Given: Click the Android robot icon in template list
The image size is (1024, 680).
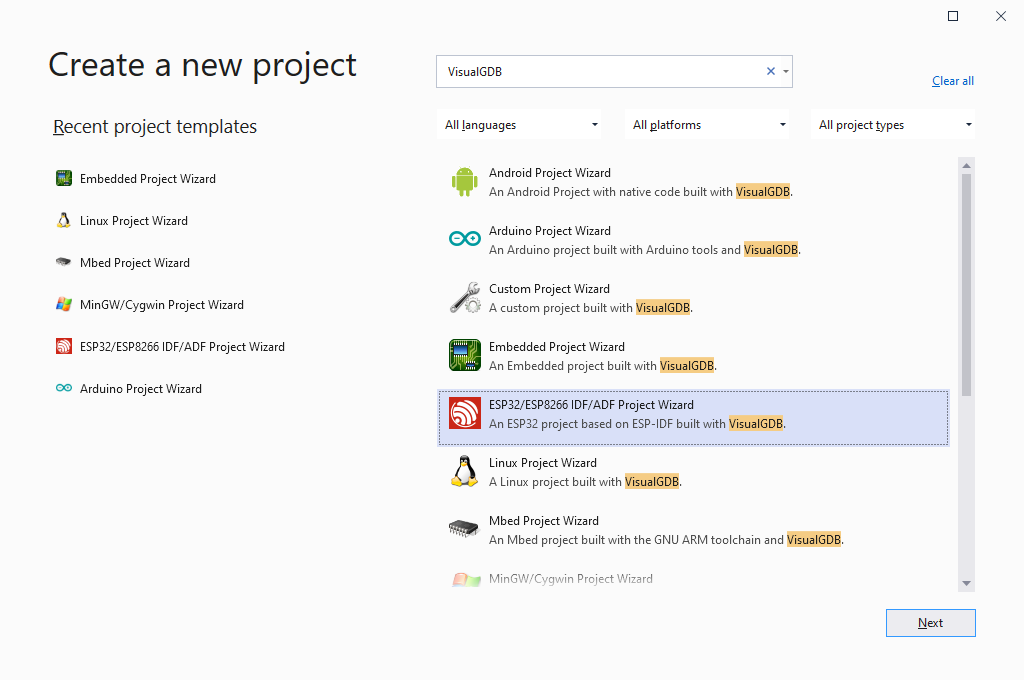Looking at the screenshot, I should pos(464,181).
